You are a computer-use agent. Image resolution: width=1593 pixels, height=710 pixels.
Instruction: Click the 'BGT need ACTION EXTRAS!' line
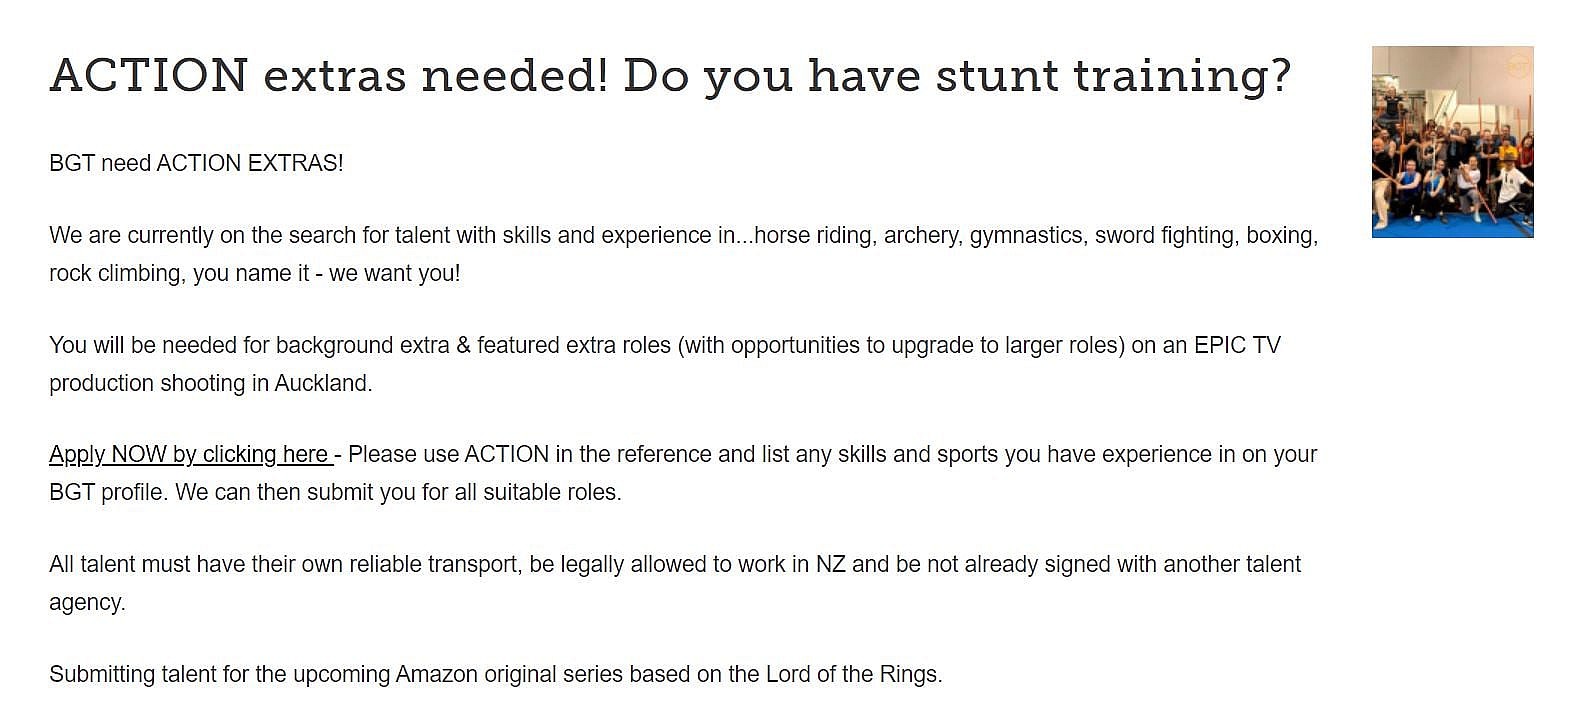tap(196, 164)
